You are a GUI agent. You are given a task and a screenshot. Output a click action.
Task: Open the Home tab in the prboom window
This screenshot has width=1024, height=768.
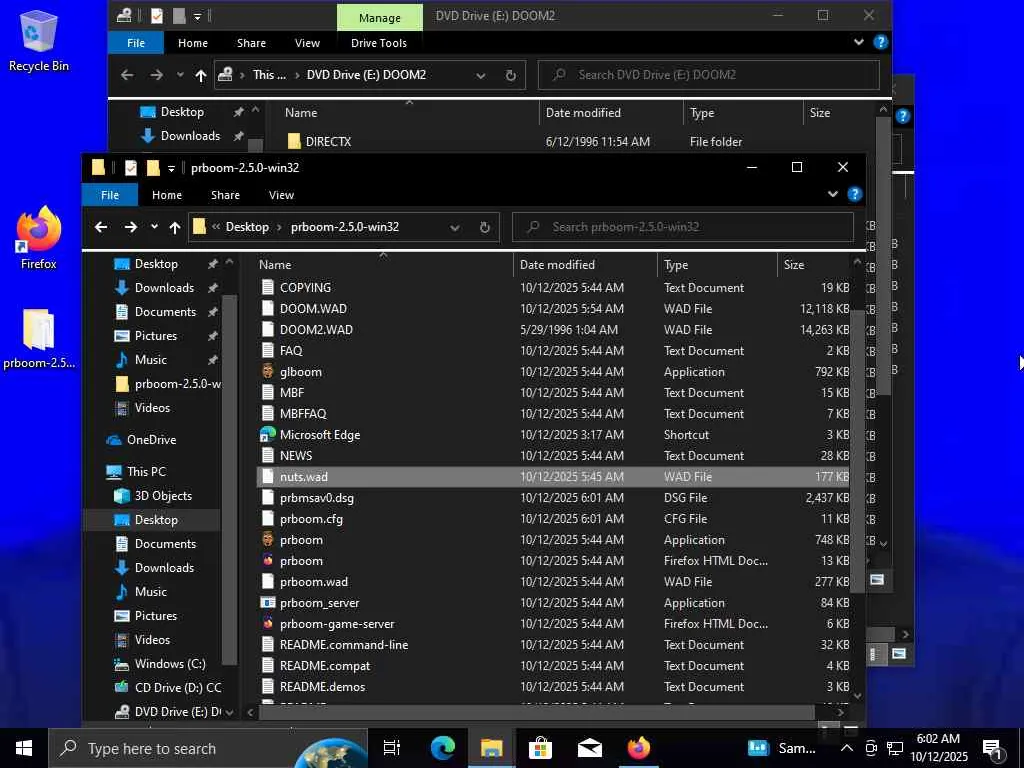tap(167, 195)
